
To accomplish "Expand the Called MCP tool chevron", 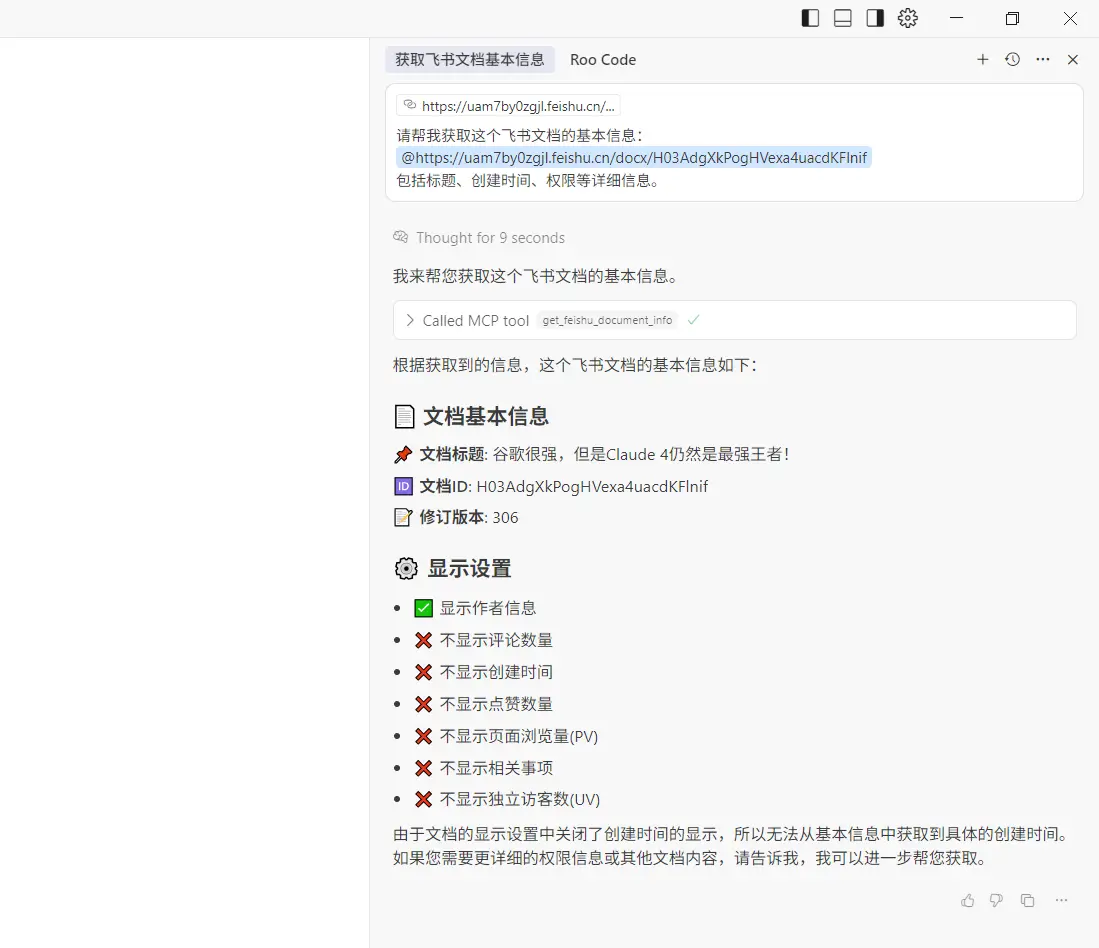I will click(x=410, y=320).
